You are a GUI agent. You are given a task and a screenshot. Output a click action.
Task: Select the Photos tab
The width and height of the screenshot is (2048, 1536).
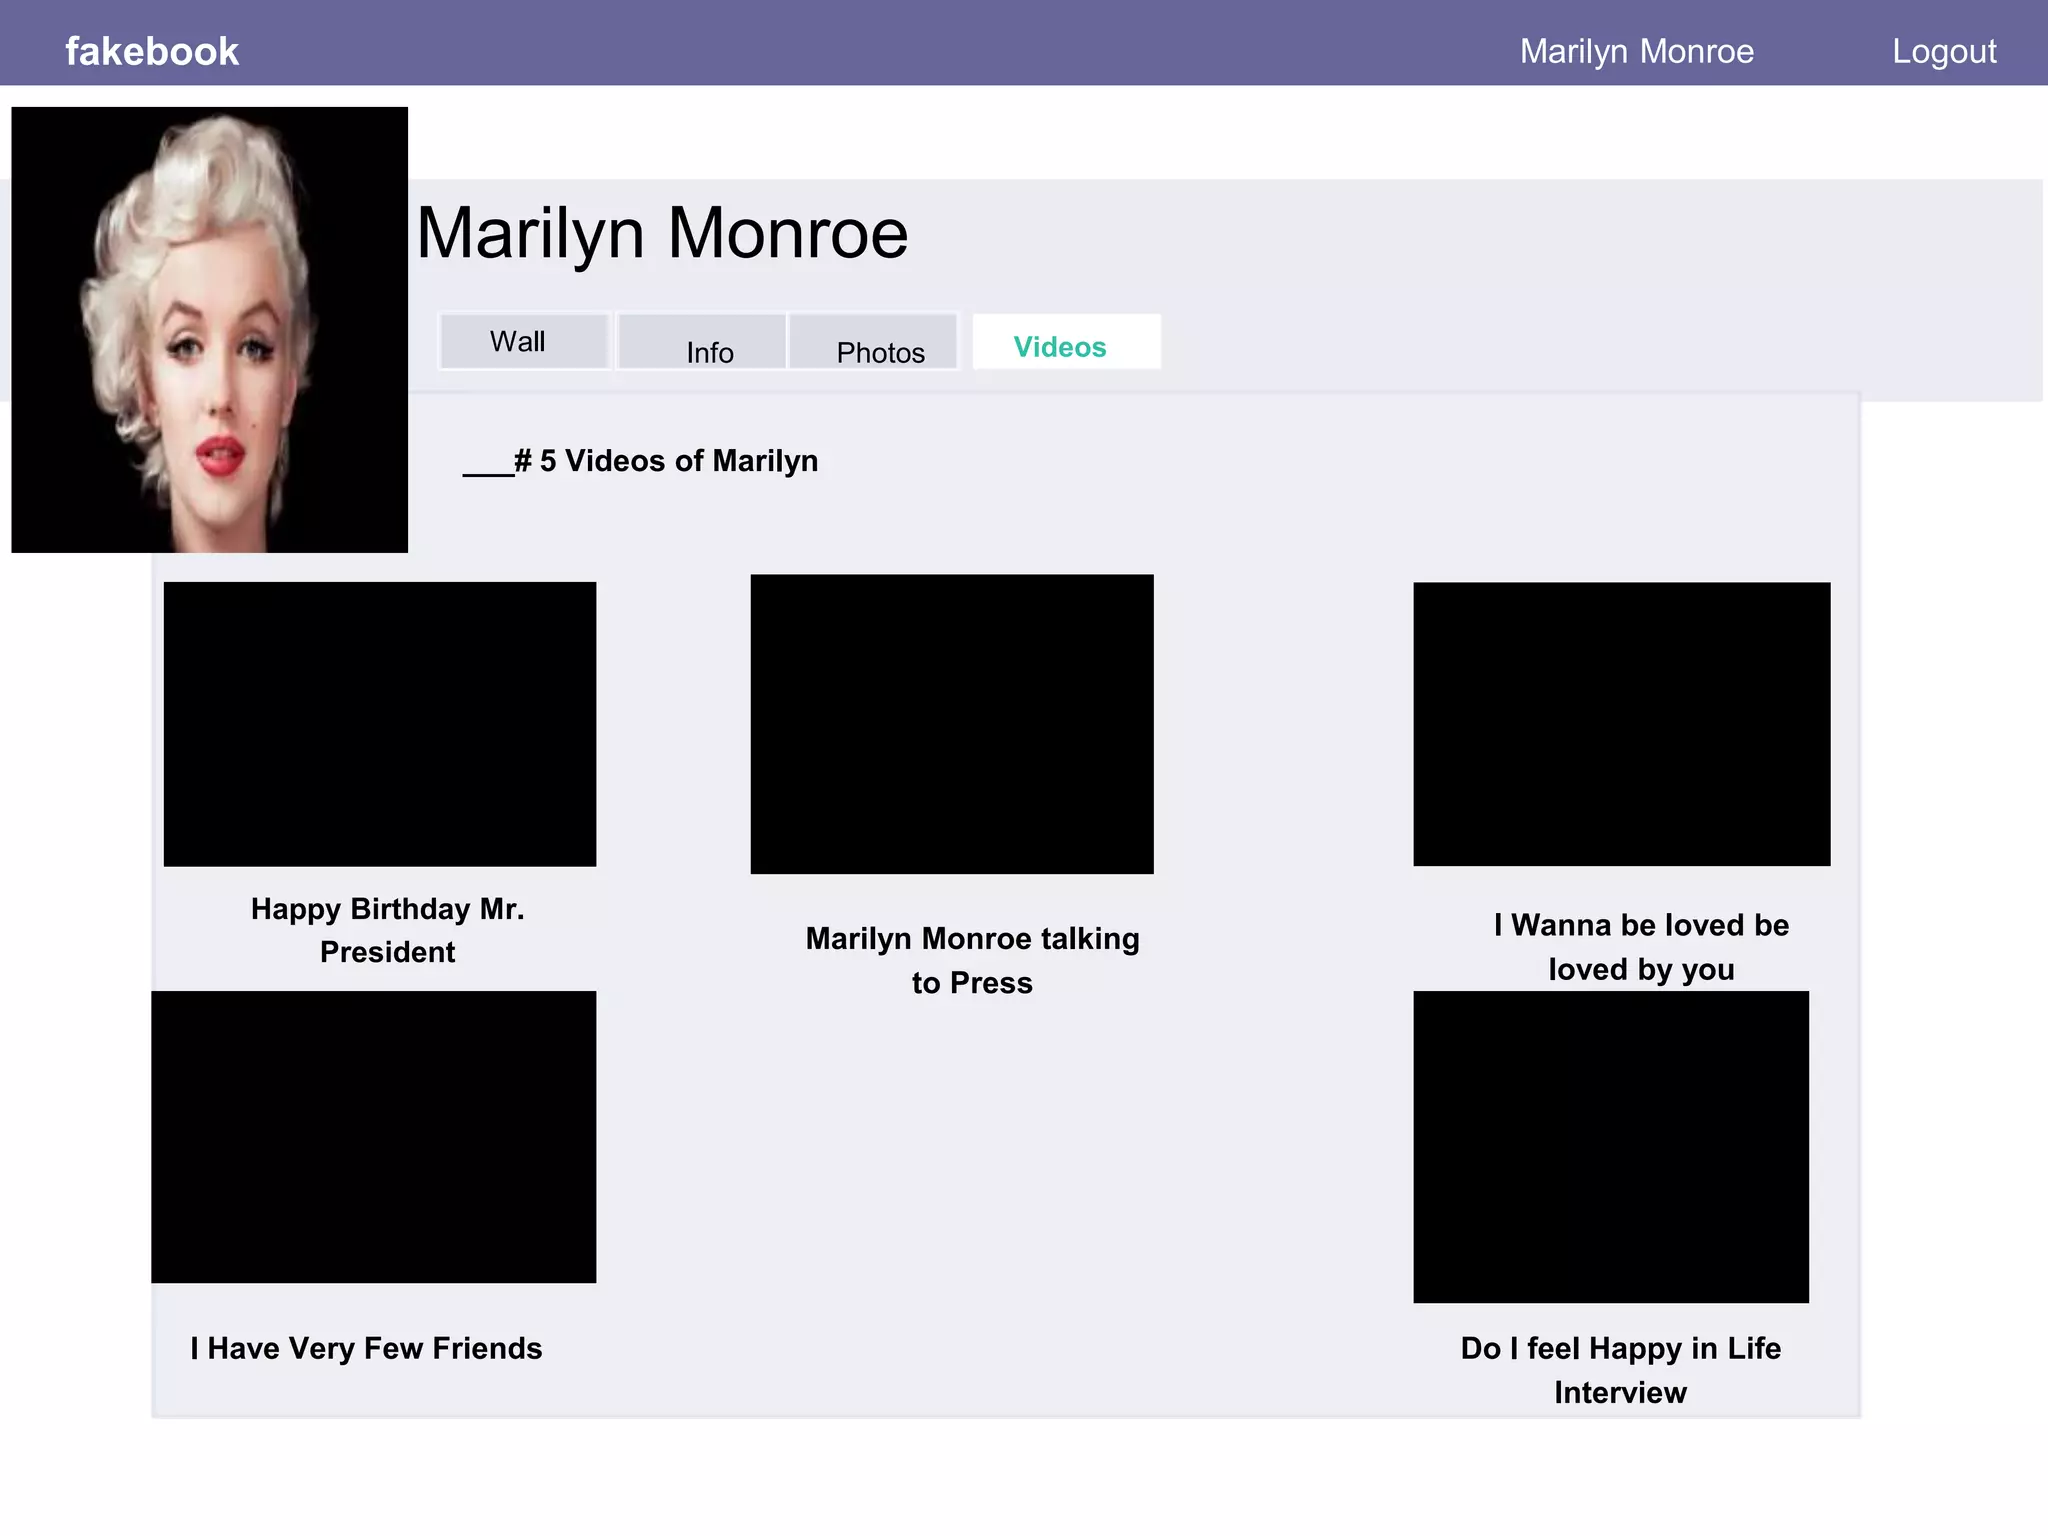[873, 342]
